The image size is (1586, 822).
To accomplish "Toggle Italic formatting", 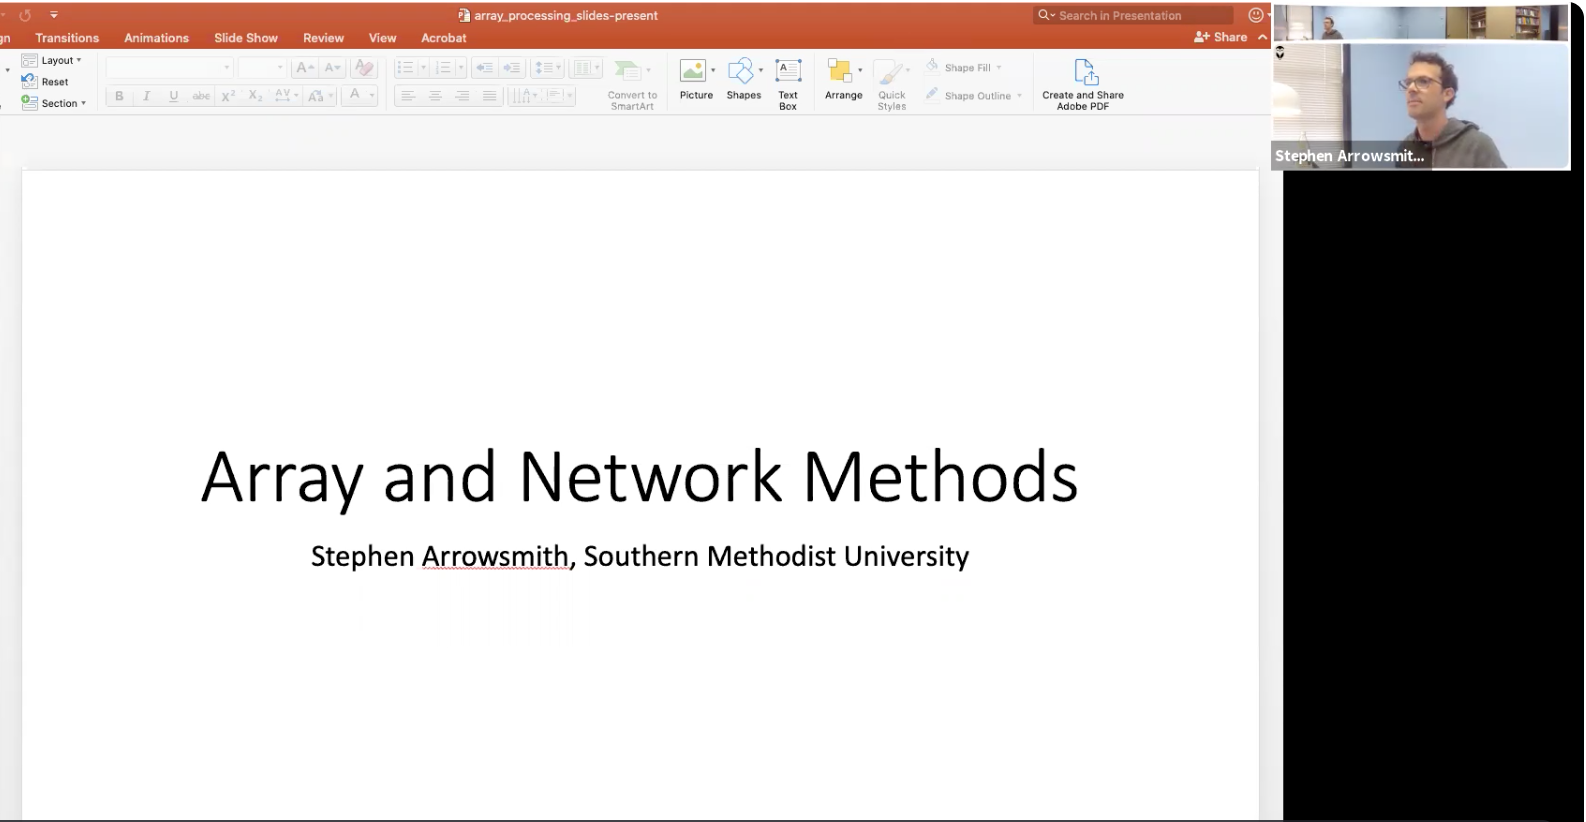I will pyautogui.click(x=146, y=96).
